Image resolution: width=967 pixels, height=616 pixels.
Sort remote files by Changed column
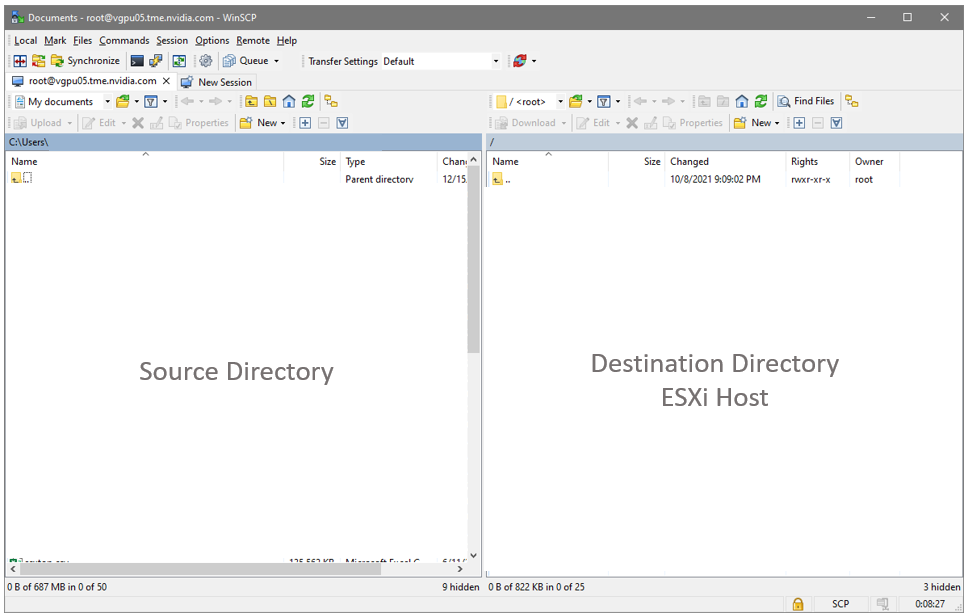[689, 161]
